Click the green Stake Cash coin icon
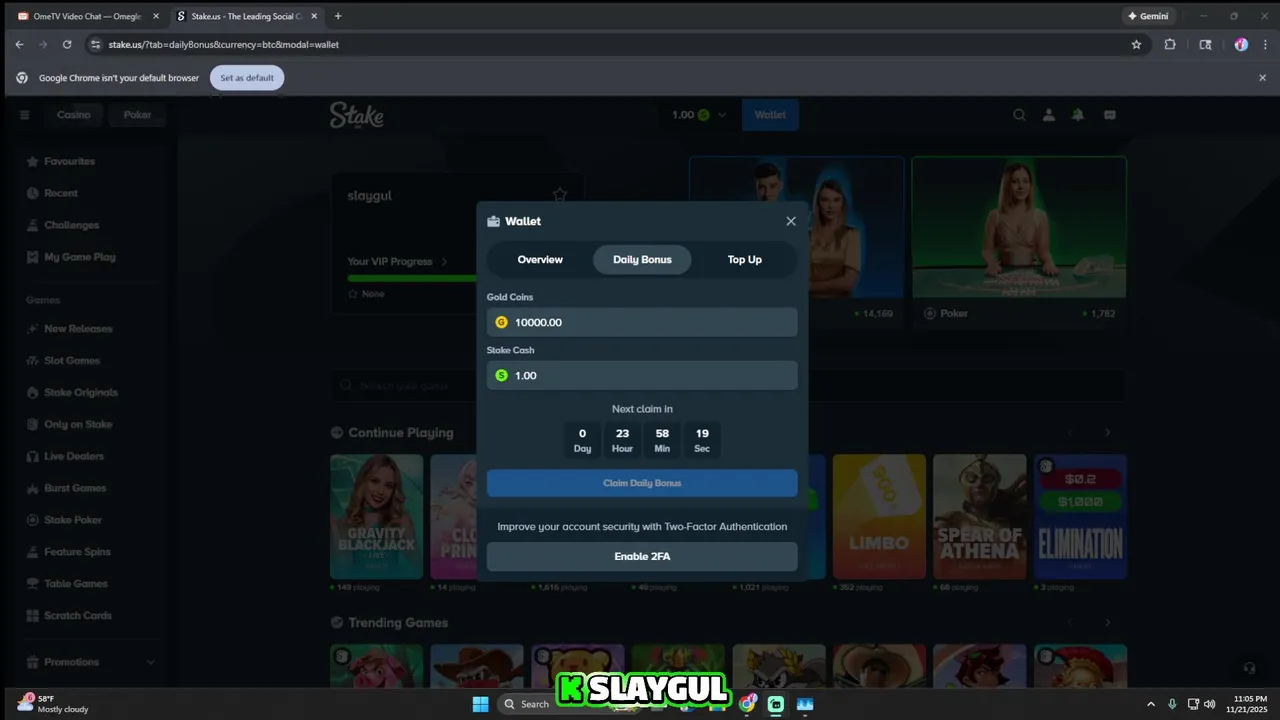The width and height of the screenshot is (1280, 720). 502,375
